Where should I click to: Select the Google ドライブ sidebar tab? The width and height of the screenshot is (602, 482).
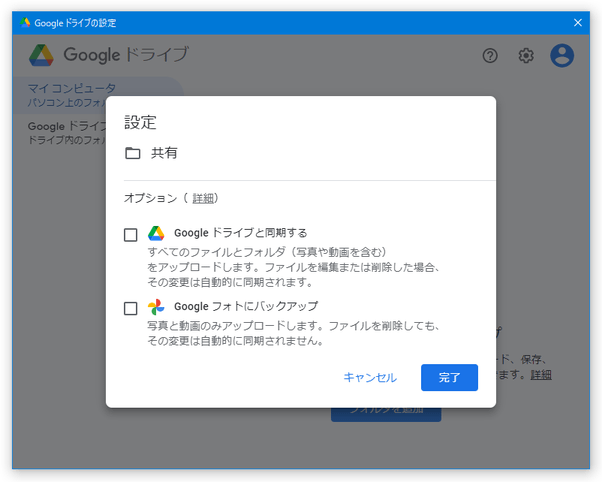pyautogui.click(x=67, y=133)
